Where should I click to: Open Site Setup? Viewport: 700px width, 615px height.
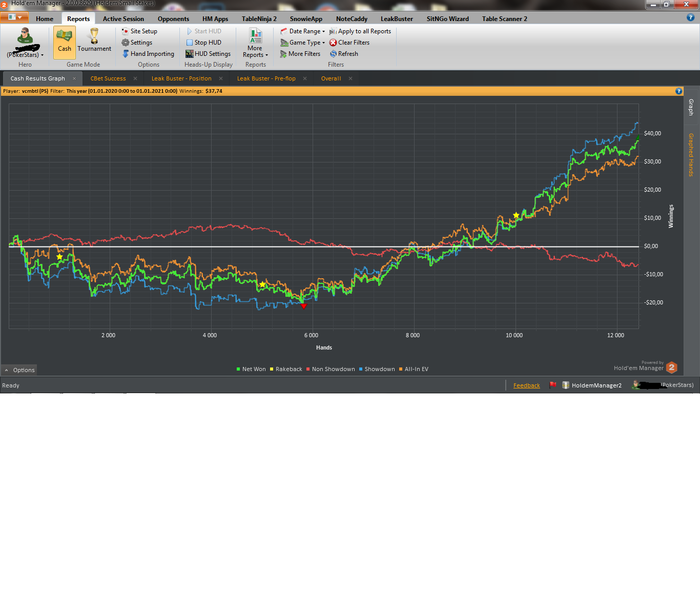click(x=139, y=31)
